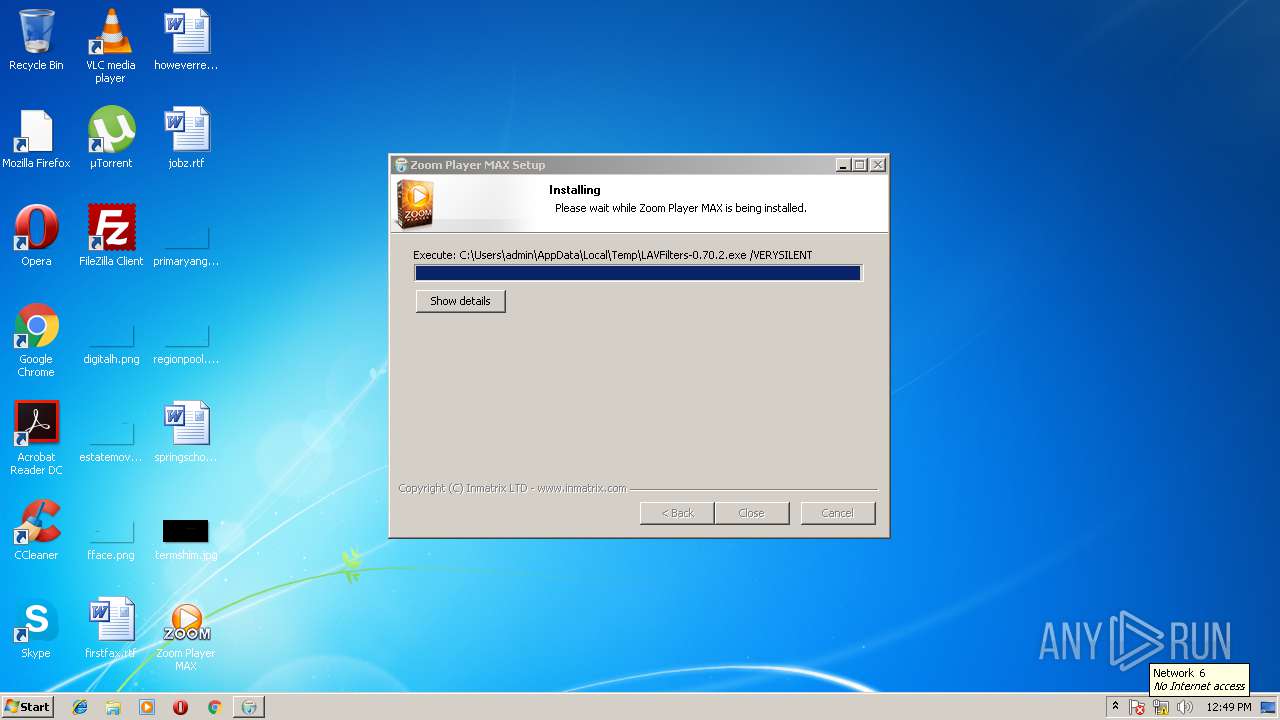The height and width of the screenshot is (720, 1280).
Task: Click the 12:49 PM clock
Action: click(1229, 707)
